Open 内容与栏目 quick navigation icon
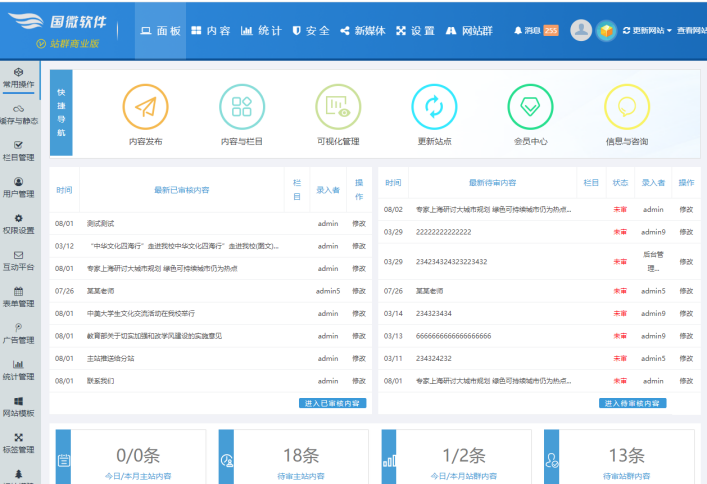The image size is (707, 484). pyautogui.click(x=241, y=108)
